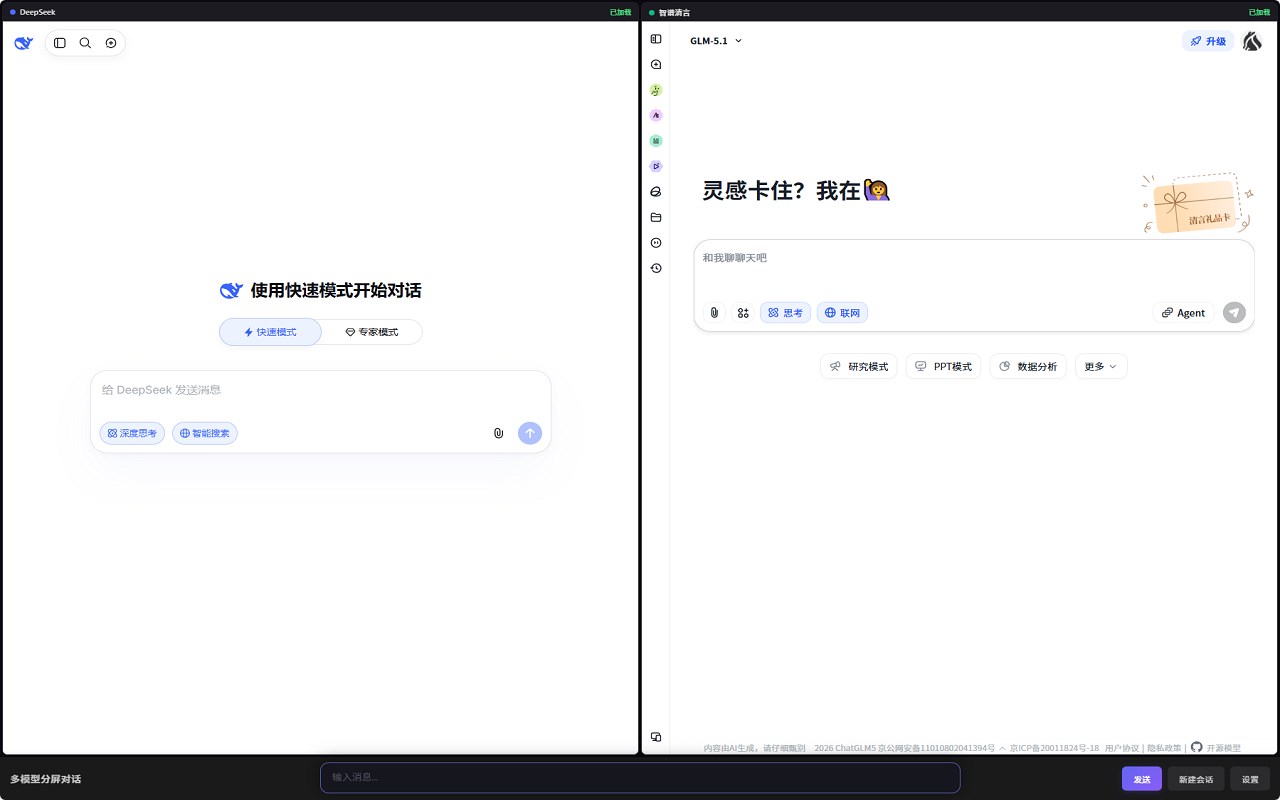Open the pink round agent icon in sidebar
This screenshot has width=1280, height=800.
656,115
